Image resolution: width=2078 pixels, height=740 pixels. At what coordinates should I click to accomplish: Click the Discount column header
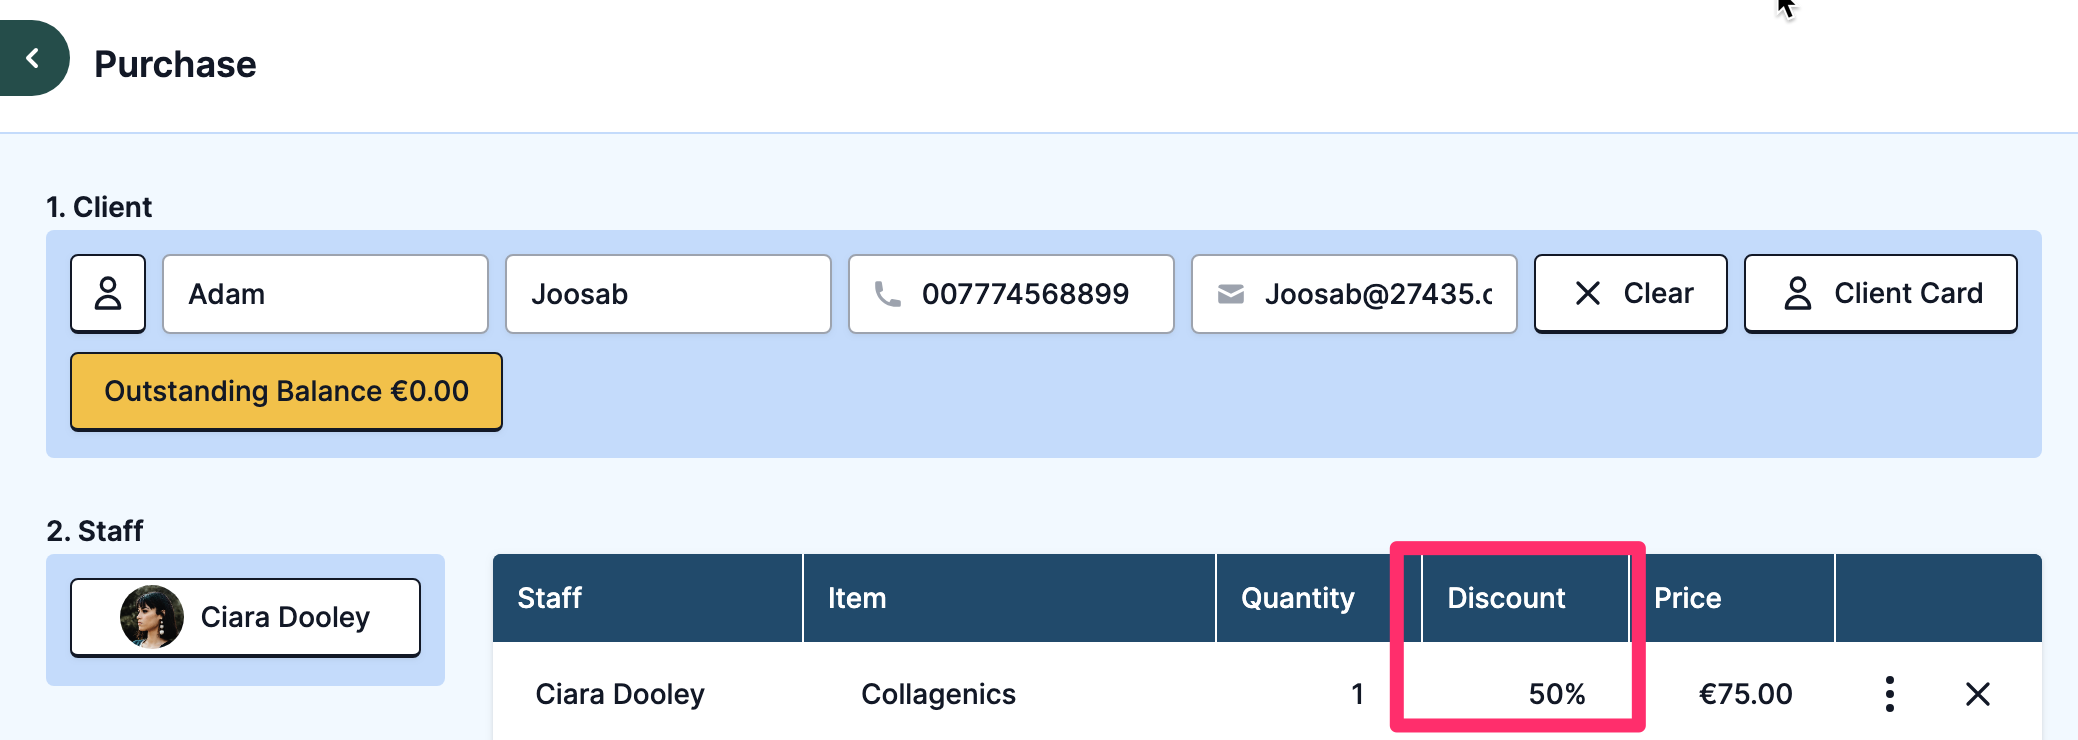pyautogui.click(x=1506, y=598)
